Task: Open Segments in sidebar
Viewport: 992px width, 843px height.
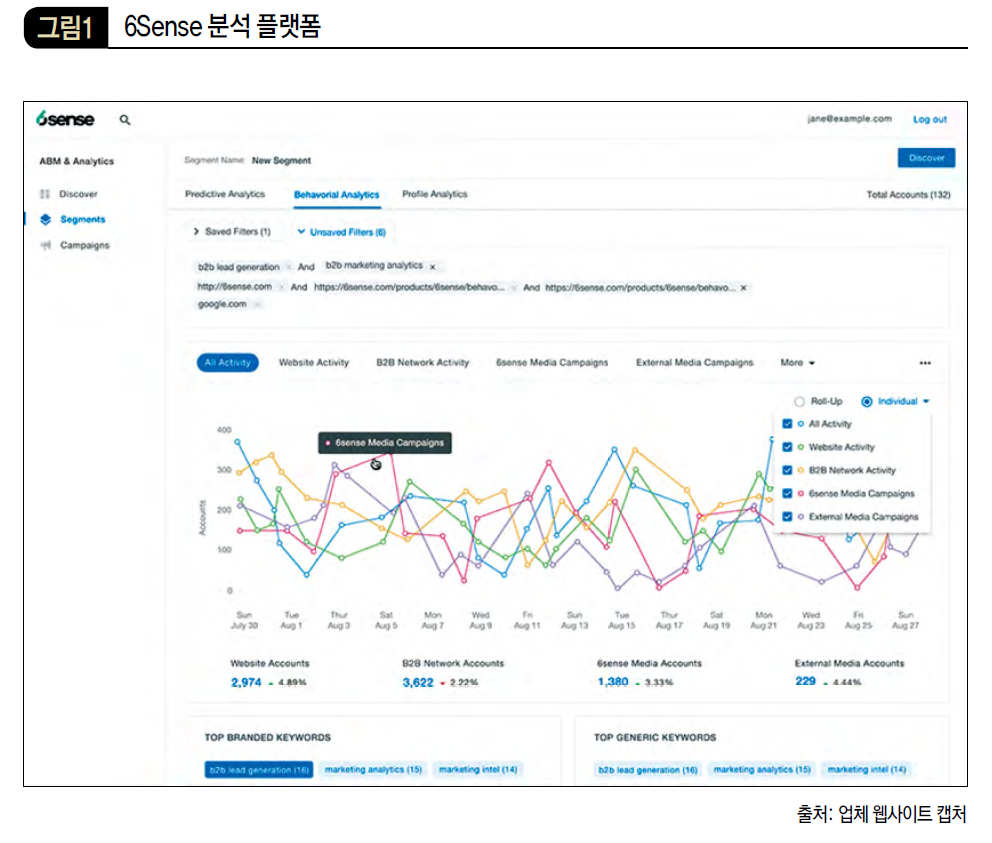Action: 83,220
